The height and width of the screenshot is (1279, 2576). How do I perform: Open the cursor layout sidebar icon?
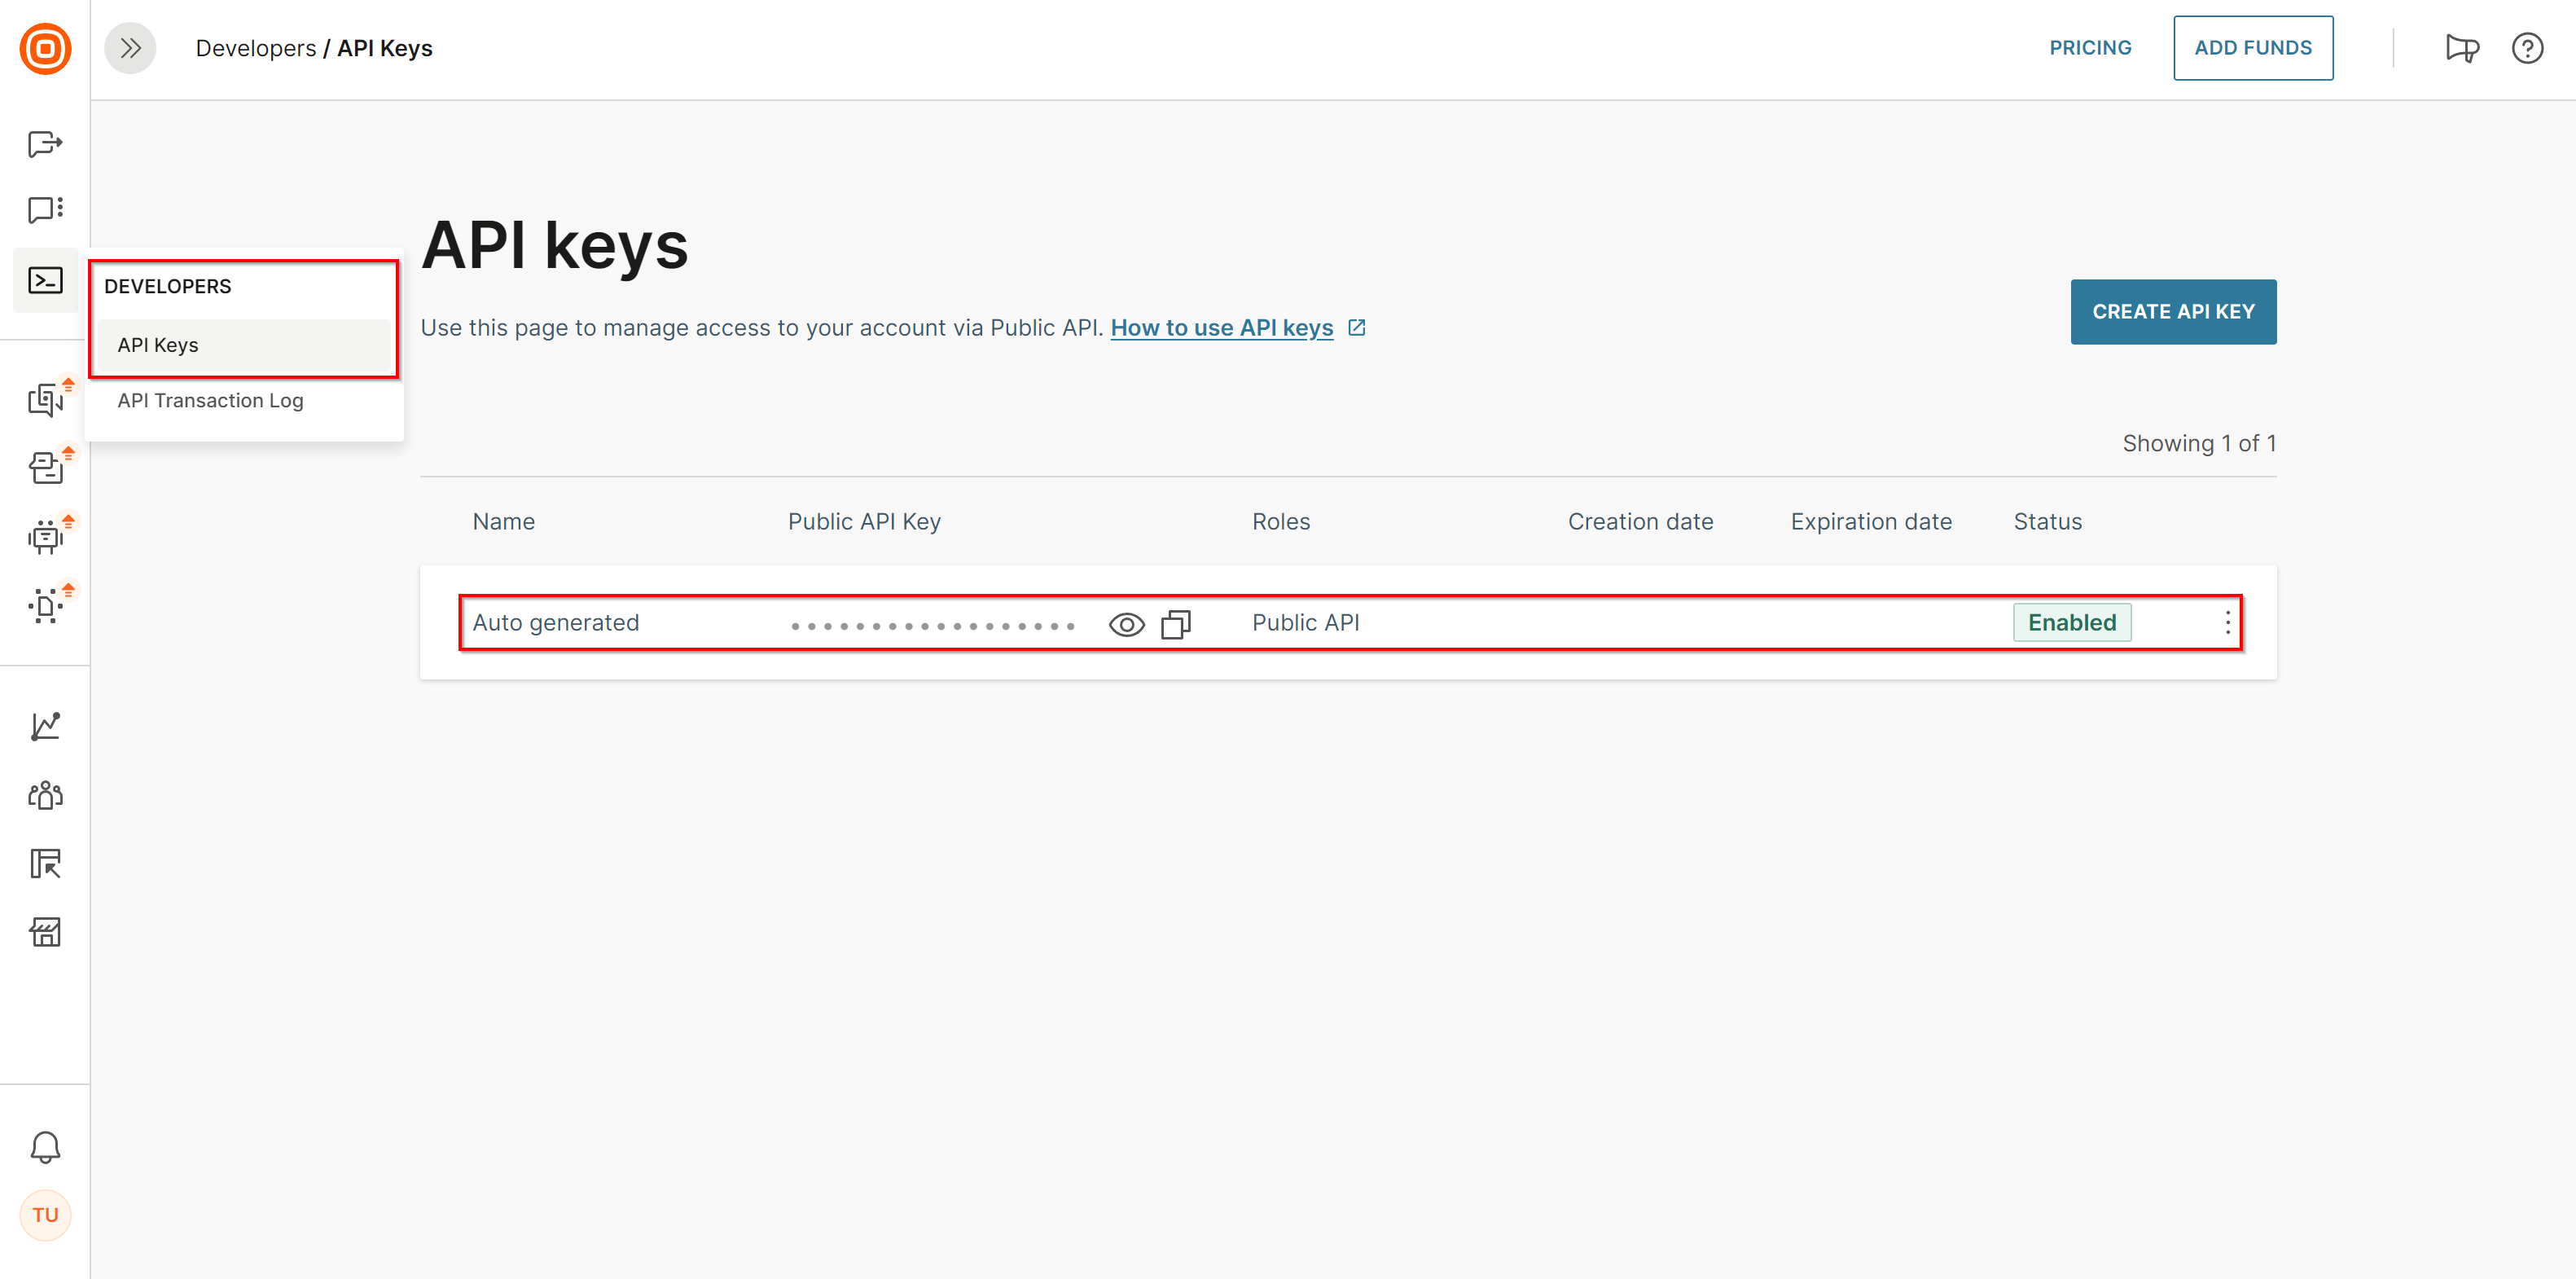(45, 863)
